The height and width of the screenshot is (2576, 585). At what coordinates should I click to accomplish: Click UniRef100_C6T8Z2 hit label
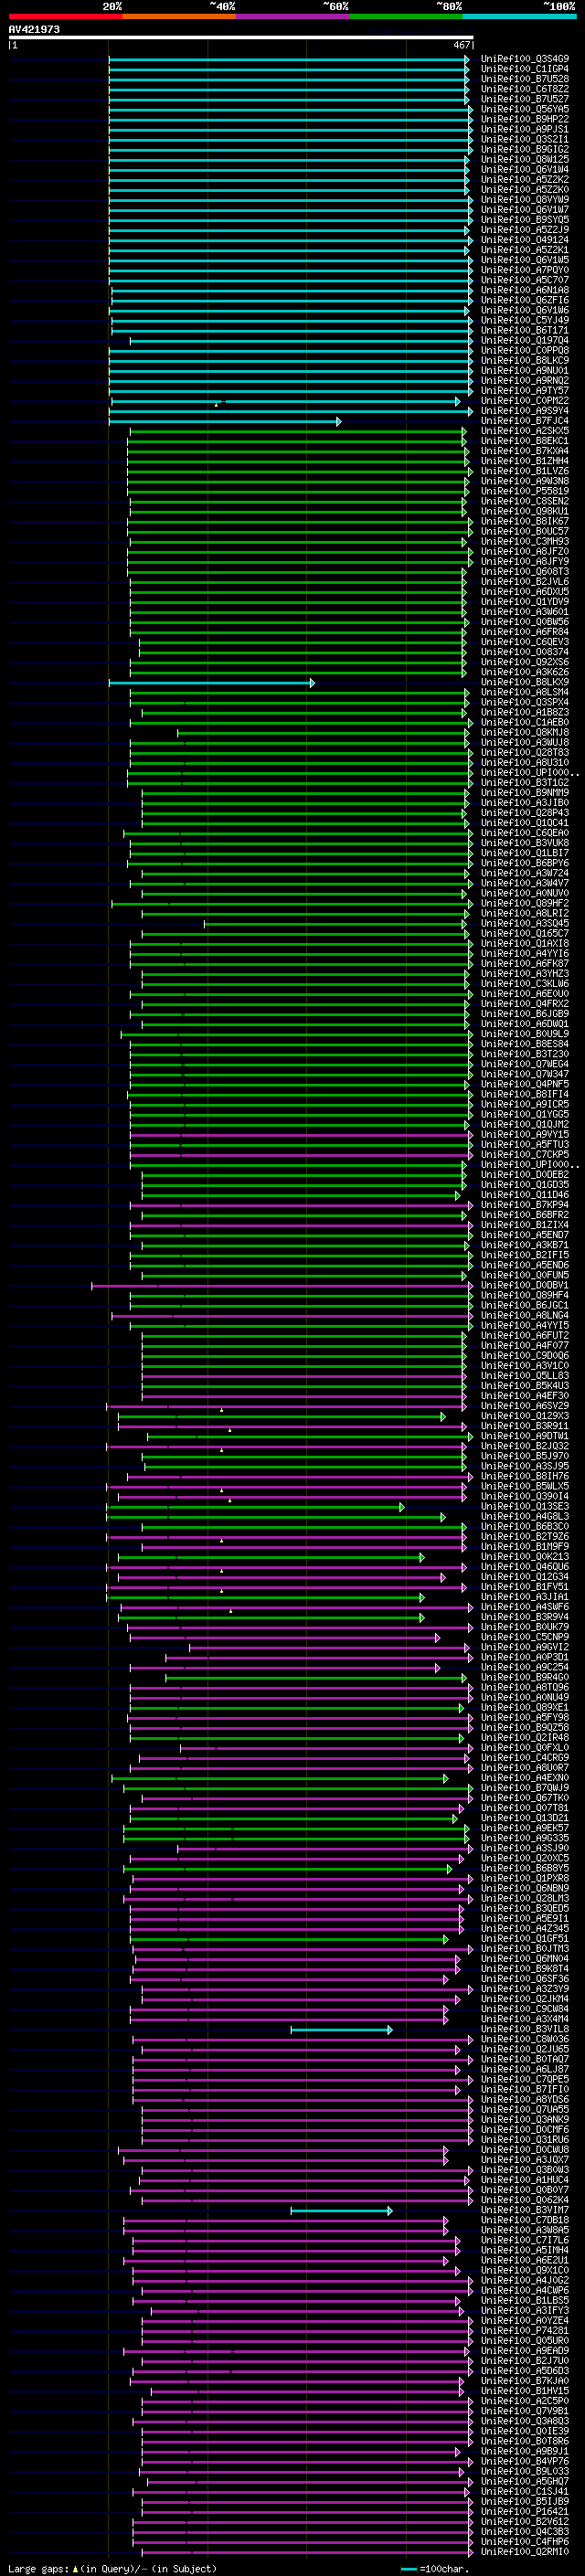pyautogui.click(x=525, y=89)
